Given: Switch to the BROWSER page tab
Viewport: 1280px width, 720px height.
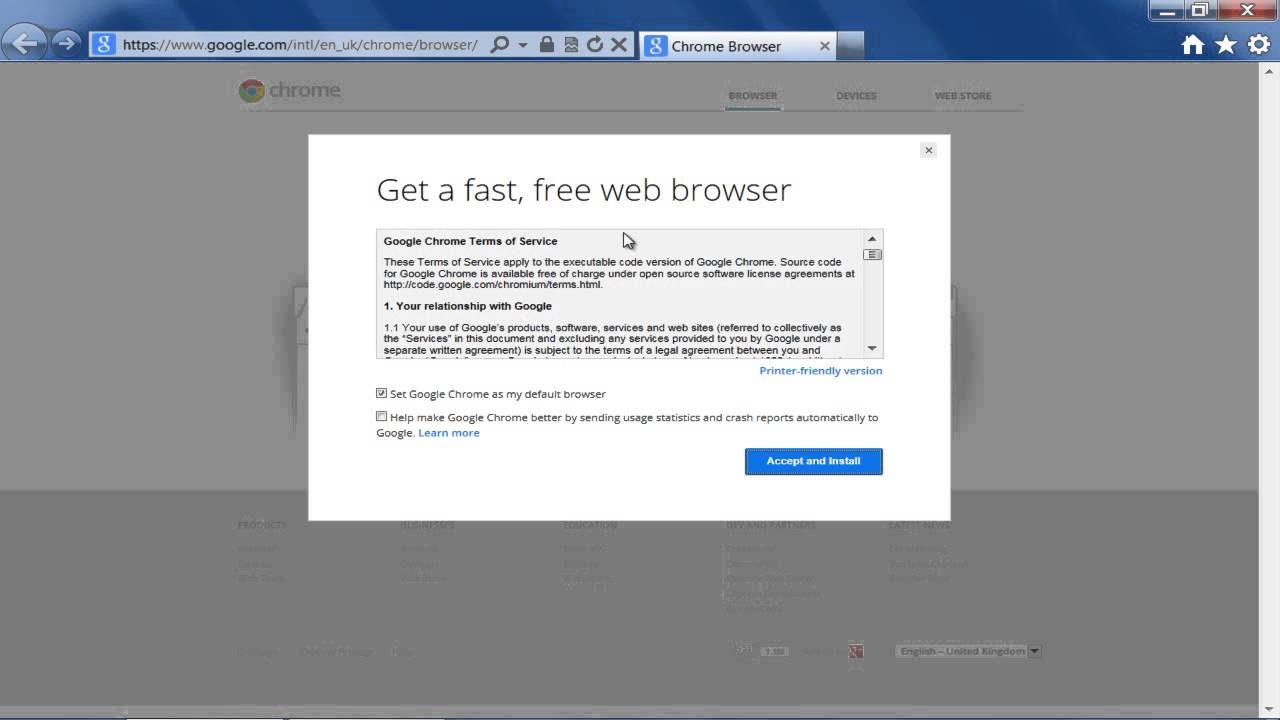Looking at the screenshot, I should [753, 96].
